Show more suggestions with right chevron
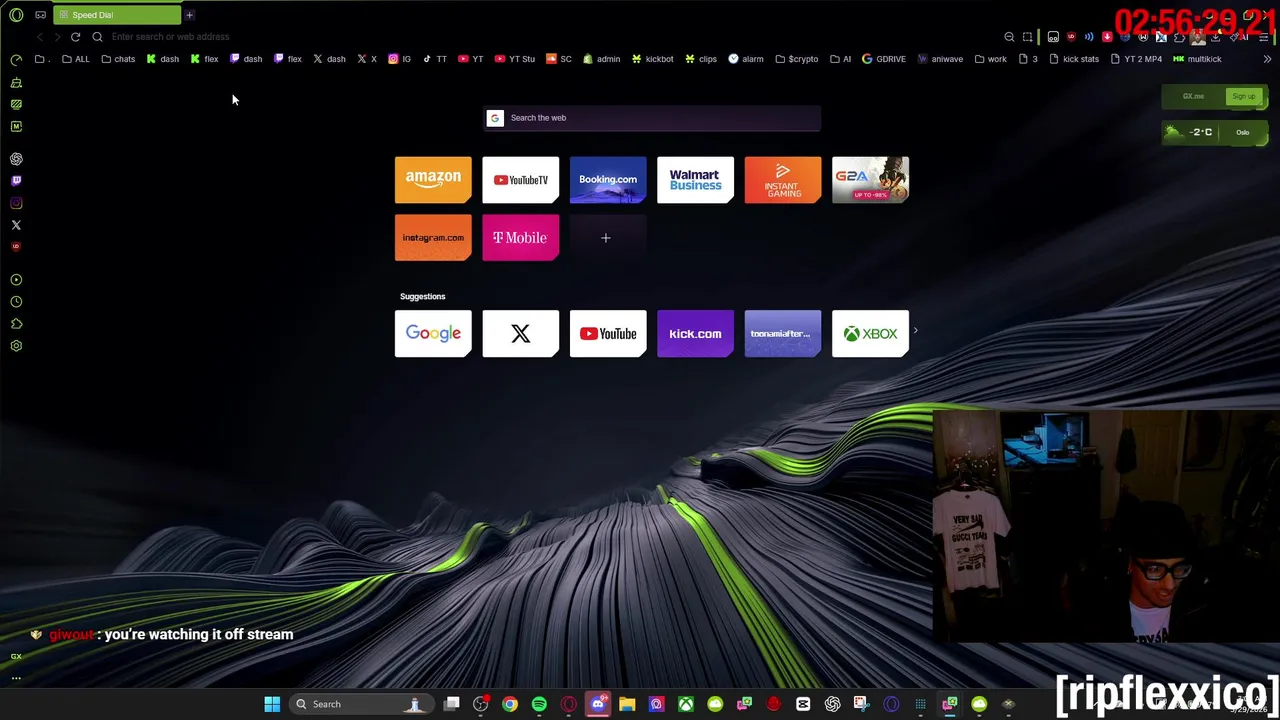This screenshot has width=1280, height=720. tap(915, 331)
